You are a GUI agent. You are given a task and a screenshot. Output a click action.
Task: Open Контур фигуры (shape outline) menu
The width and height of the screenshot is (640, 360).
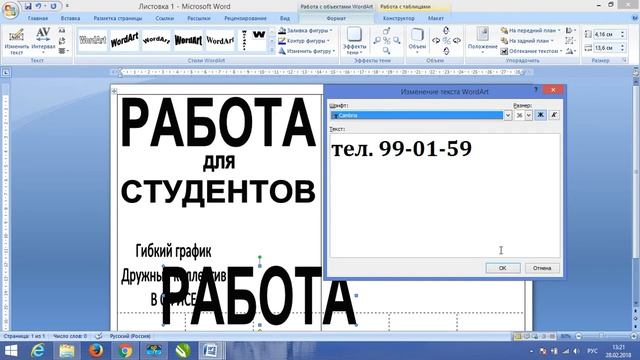304,41
